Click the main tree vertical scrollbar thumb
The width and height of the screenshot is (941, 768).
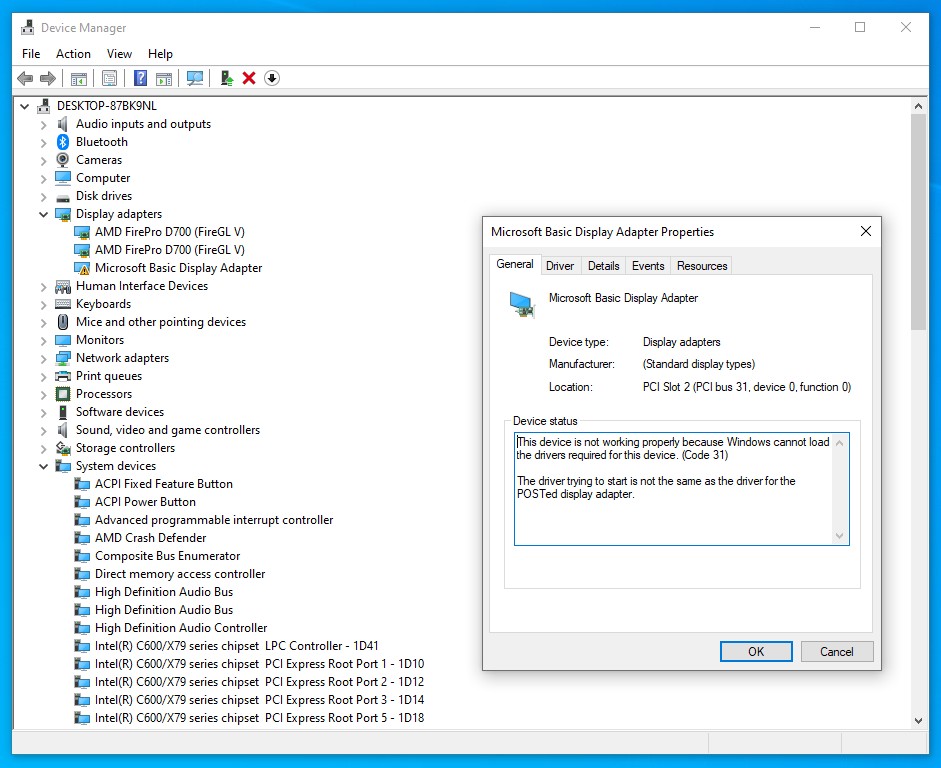(918, 222)
